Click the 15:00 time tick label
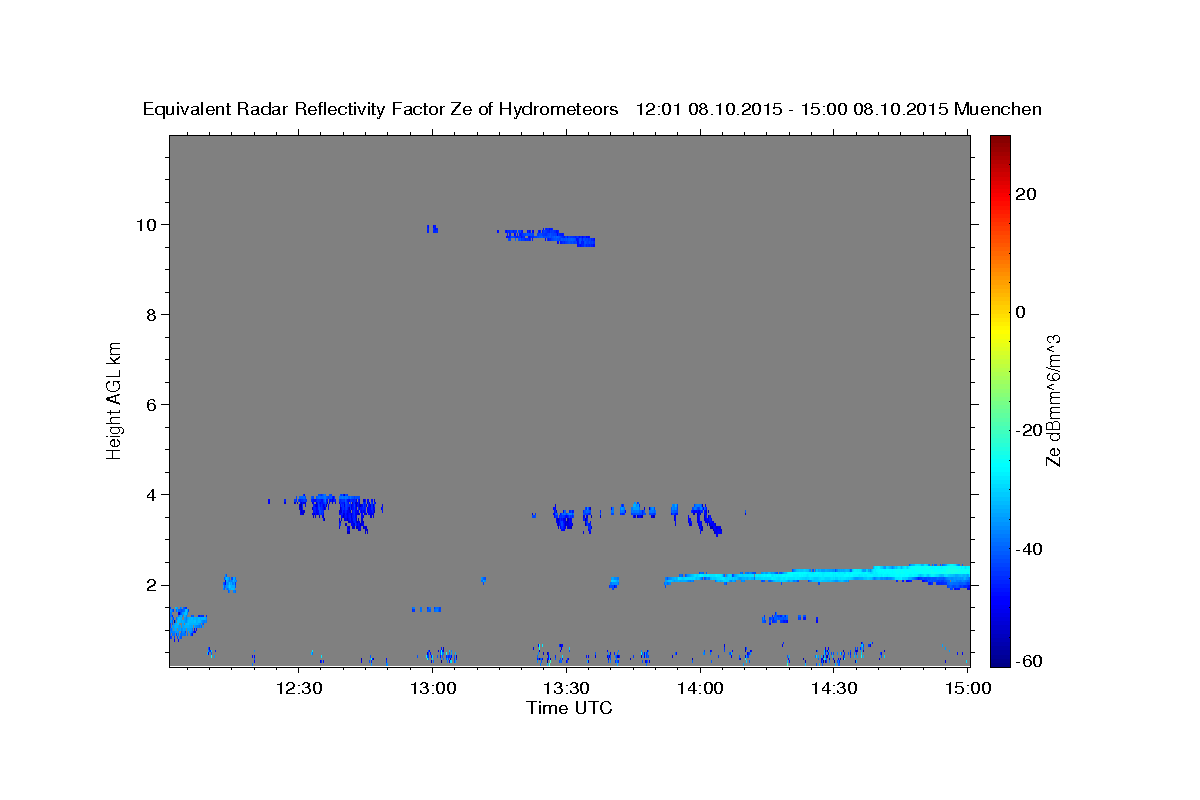 [968, 688]
